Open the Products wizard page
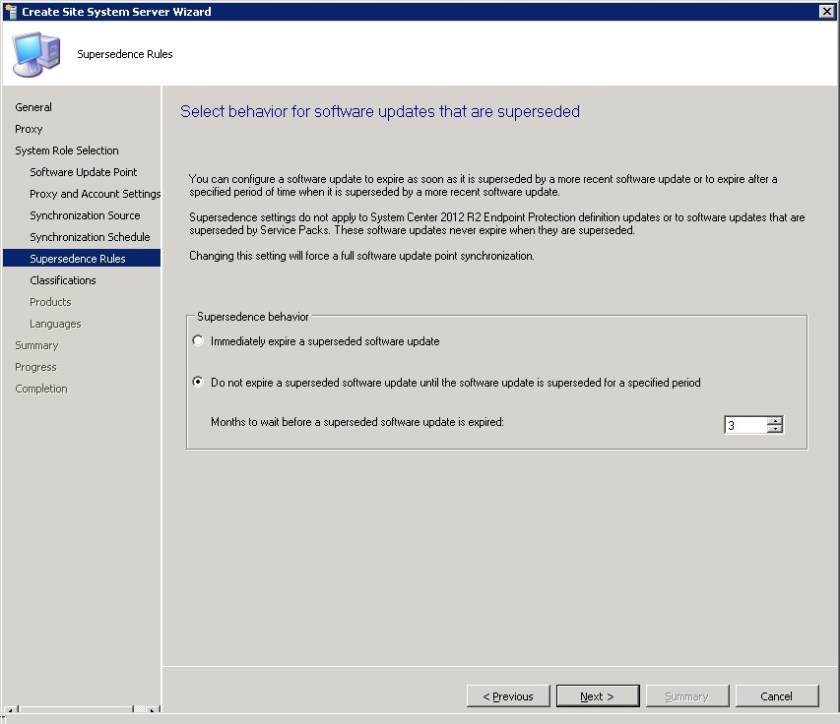 (50, 302)
